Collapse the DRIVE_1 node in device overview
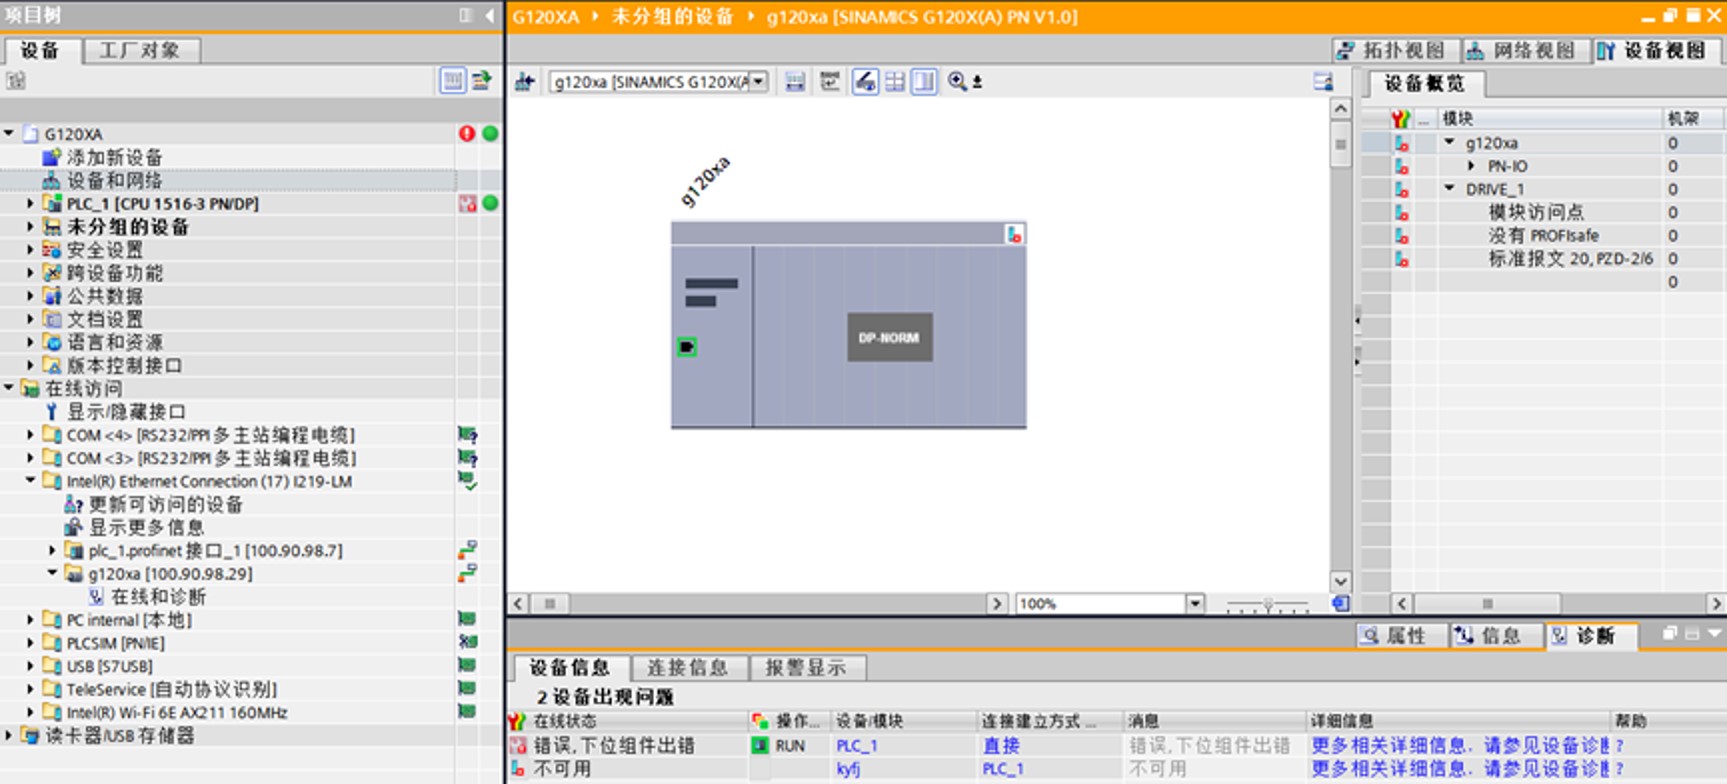The height and width of the screenshot is (784, 1727). [x=1450, y=189]
